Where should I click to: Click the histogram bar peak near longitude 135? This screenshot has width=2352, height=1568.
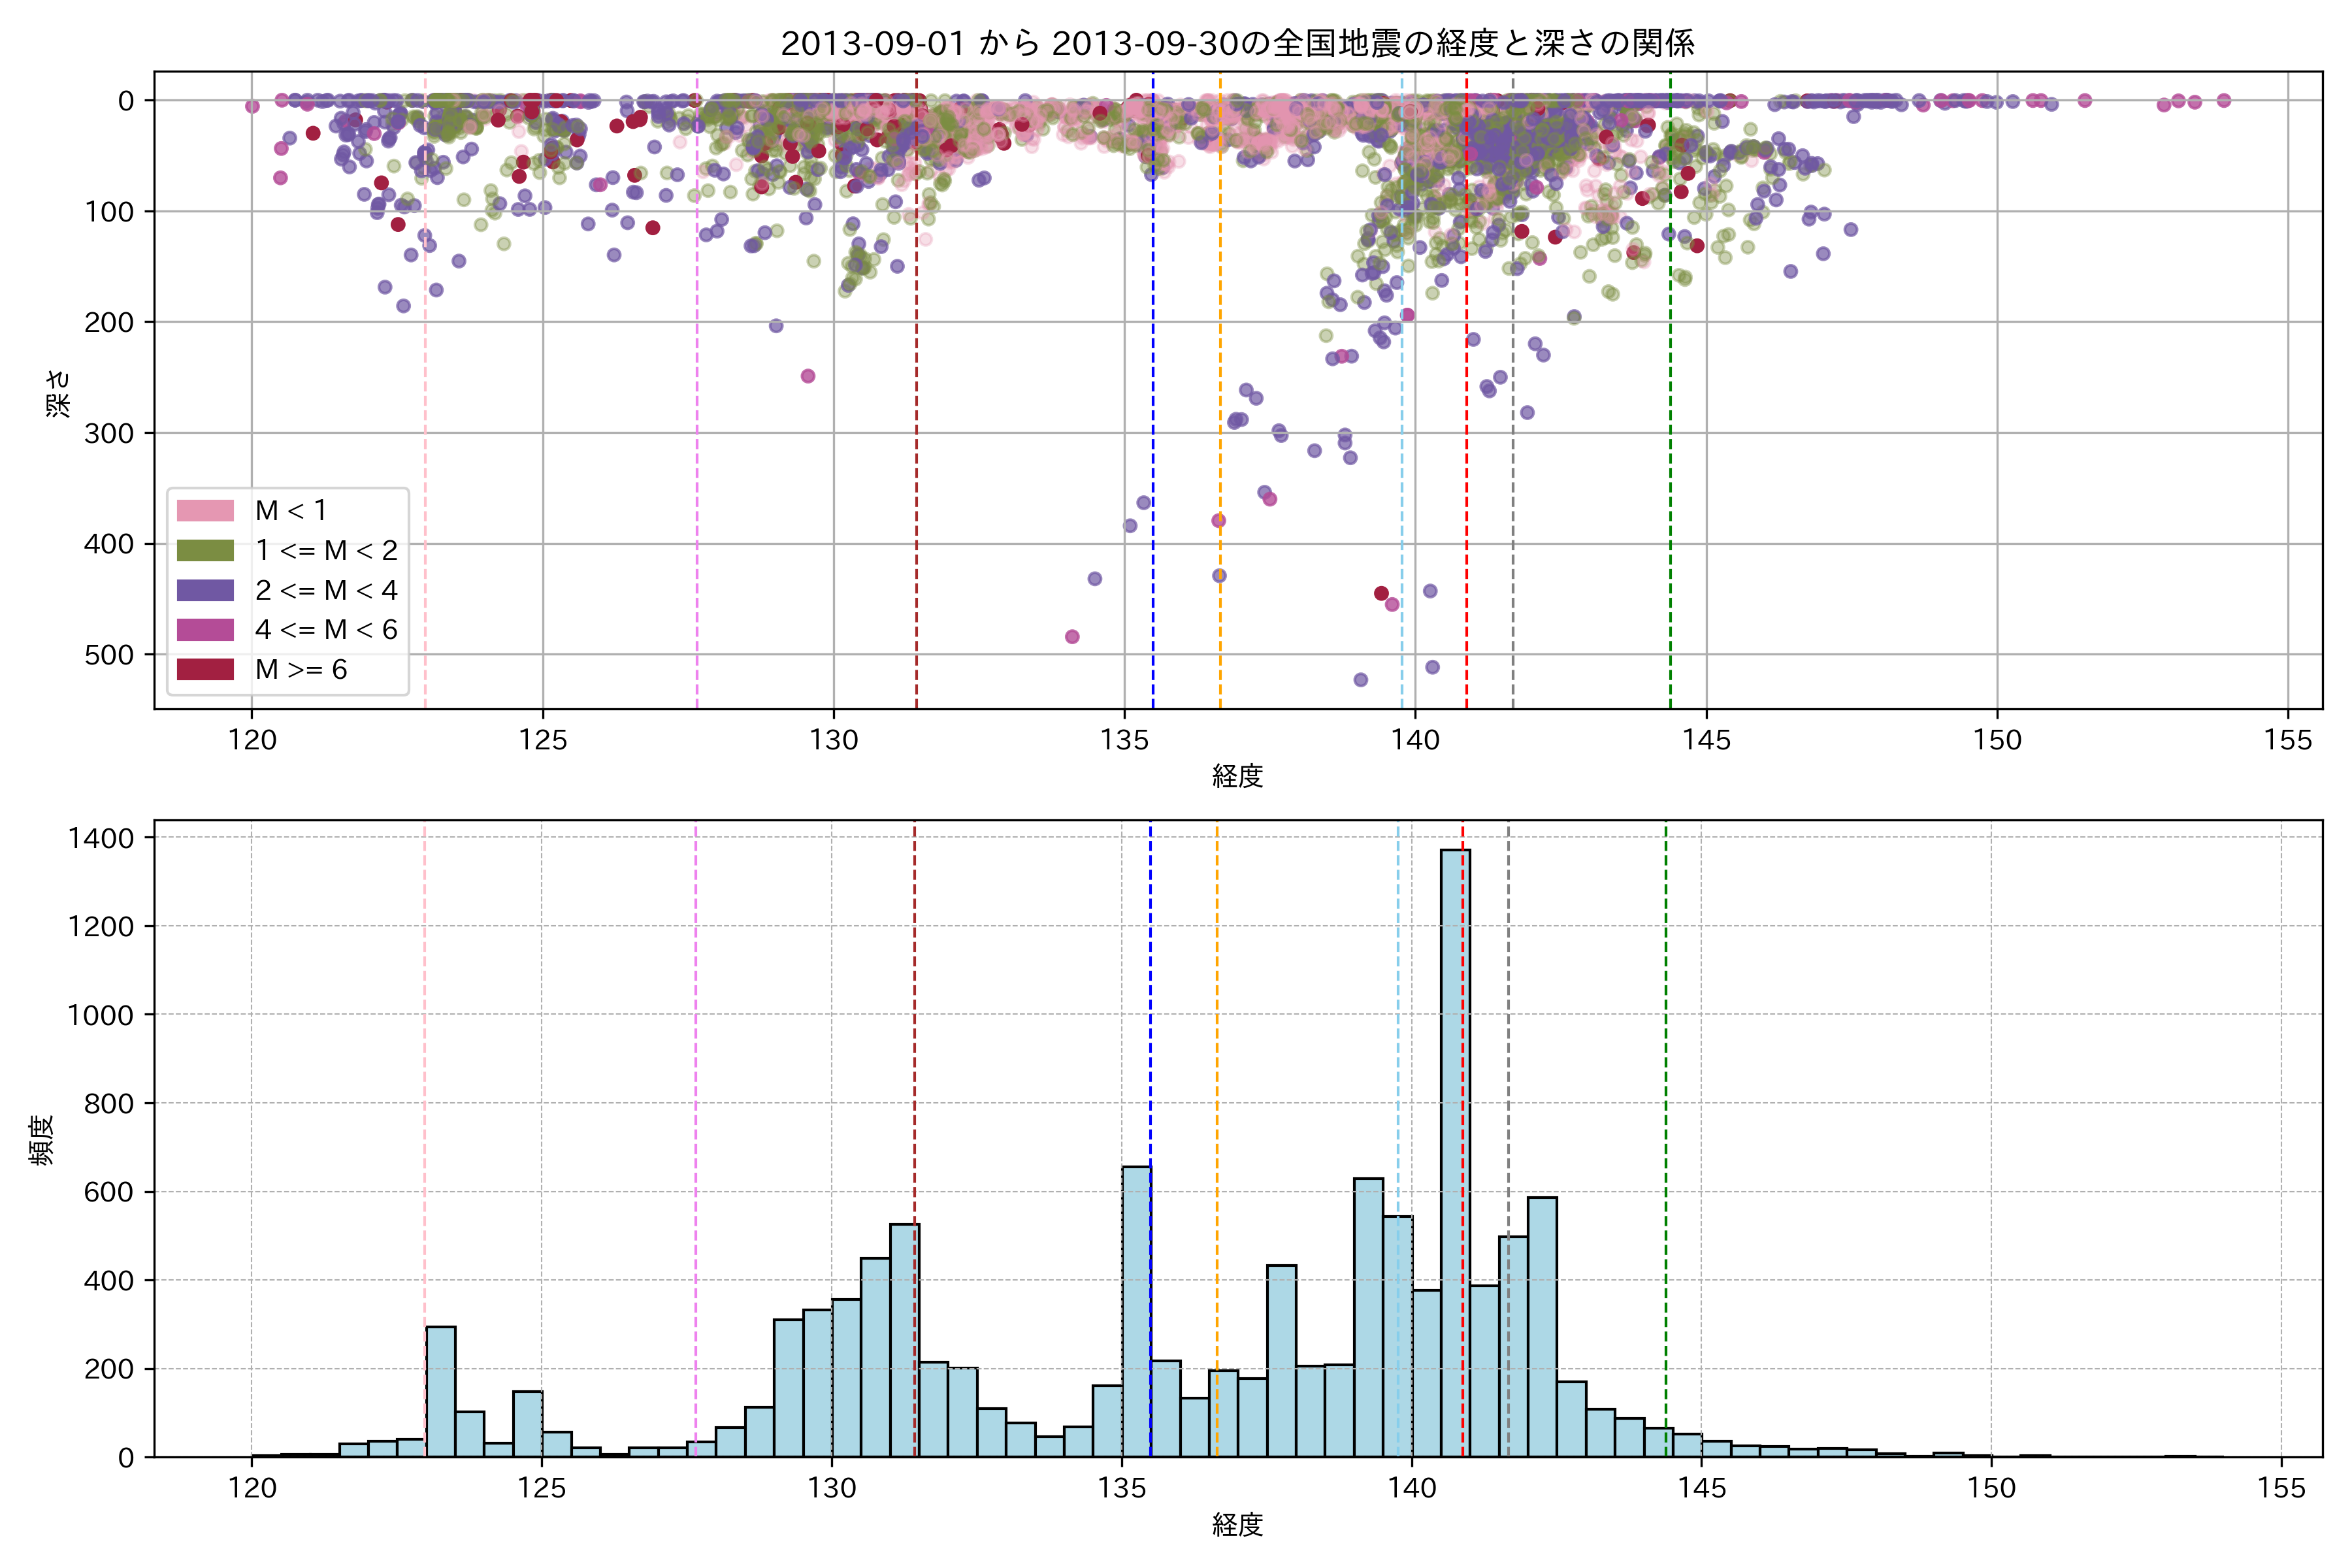point(1136,1310)
